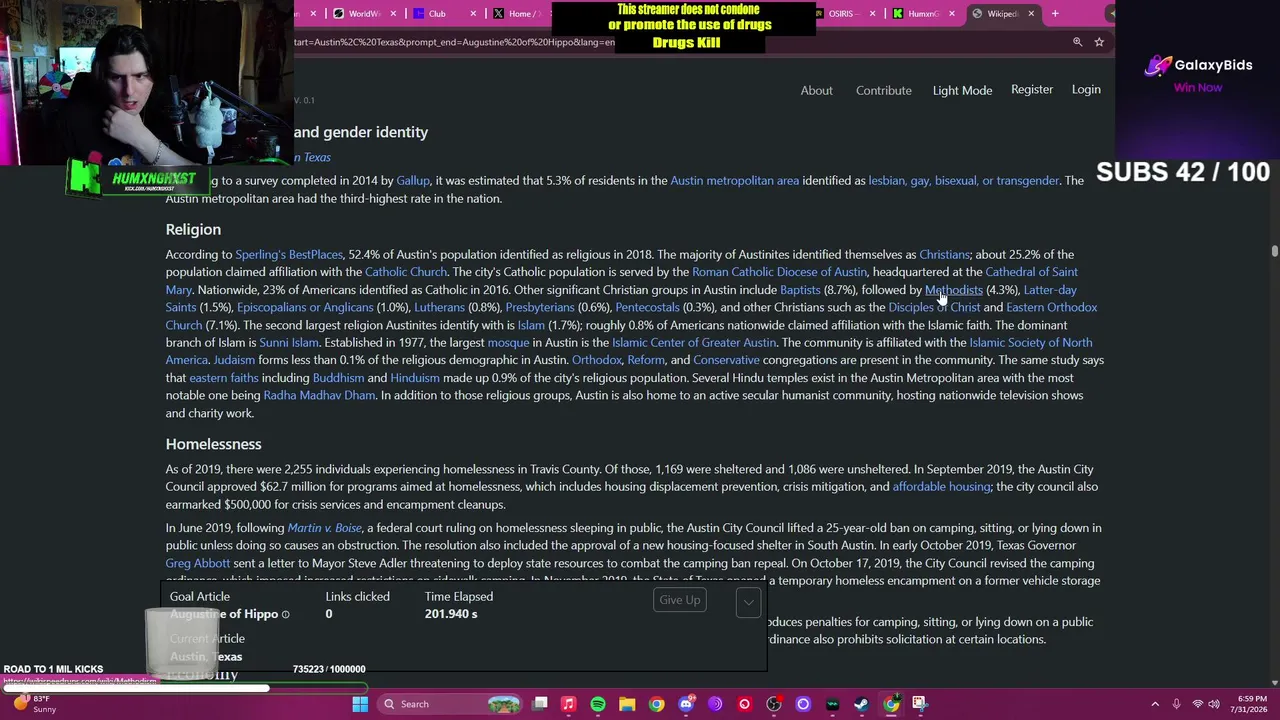Open the Austin metropolitan area link
Image resolution: width=1280 pixels, height=720 pixels.
pyautogui.click(x=735, y=180)
